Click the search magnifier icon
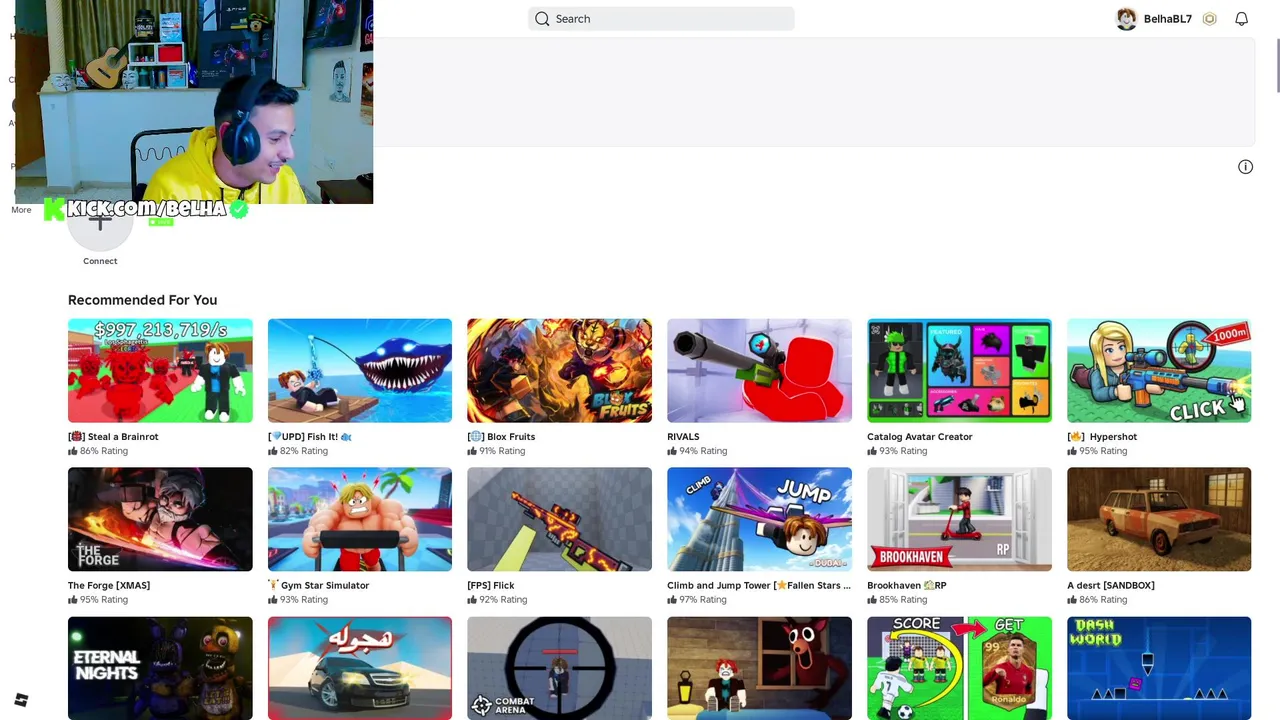The width and height of the screenshot is (1280, 720). [542, 19]
